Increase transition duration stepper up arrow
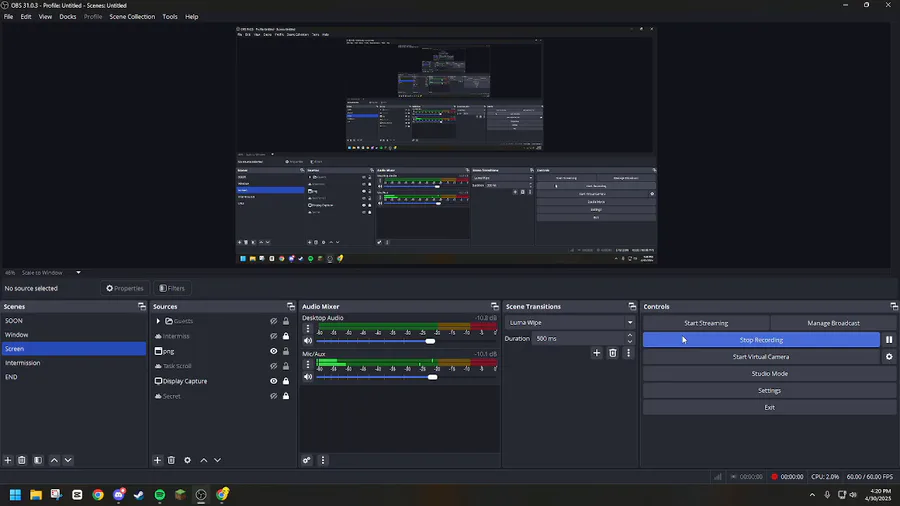 (x=630, y=335)
